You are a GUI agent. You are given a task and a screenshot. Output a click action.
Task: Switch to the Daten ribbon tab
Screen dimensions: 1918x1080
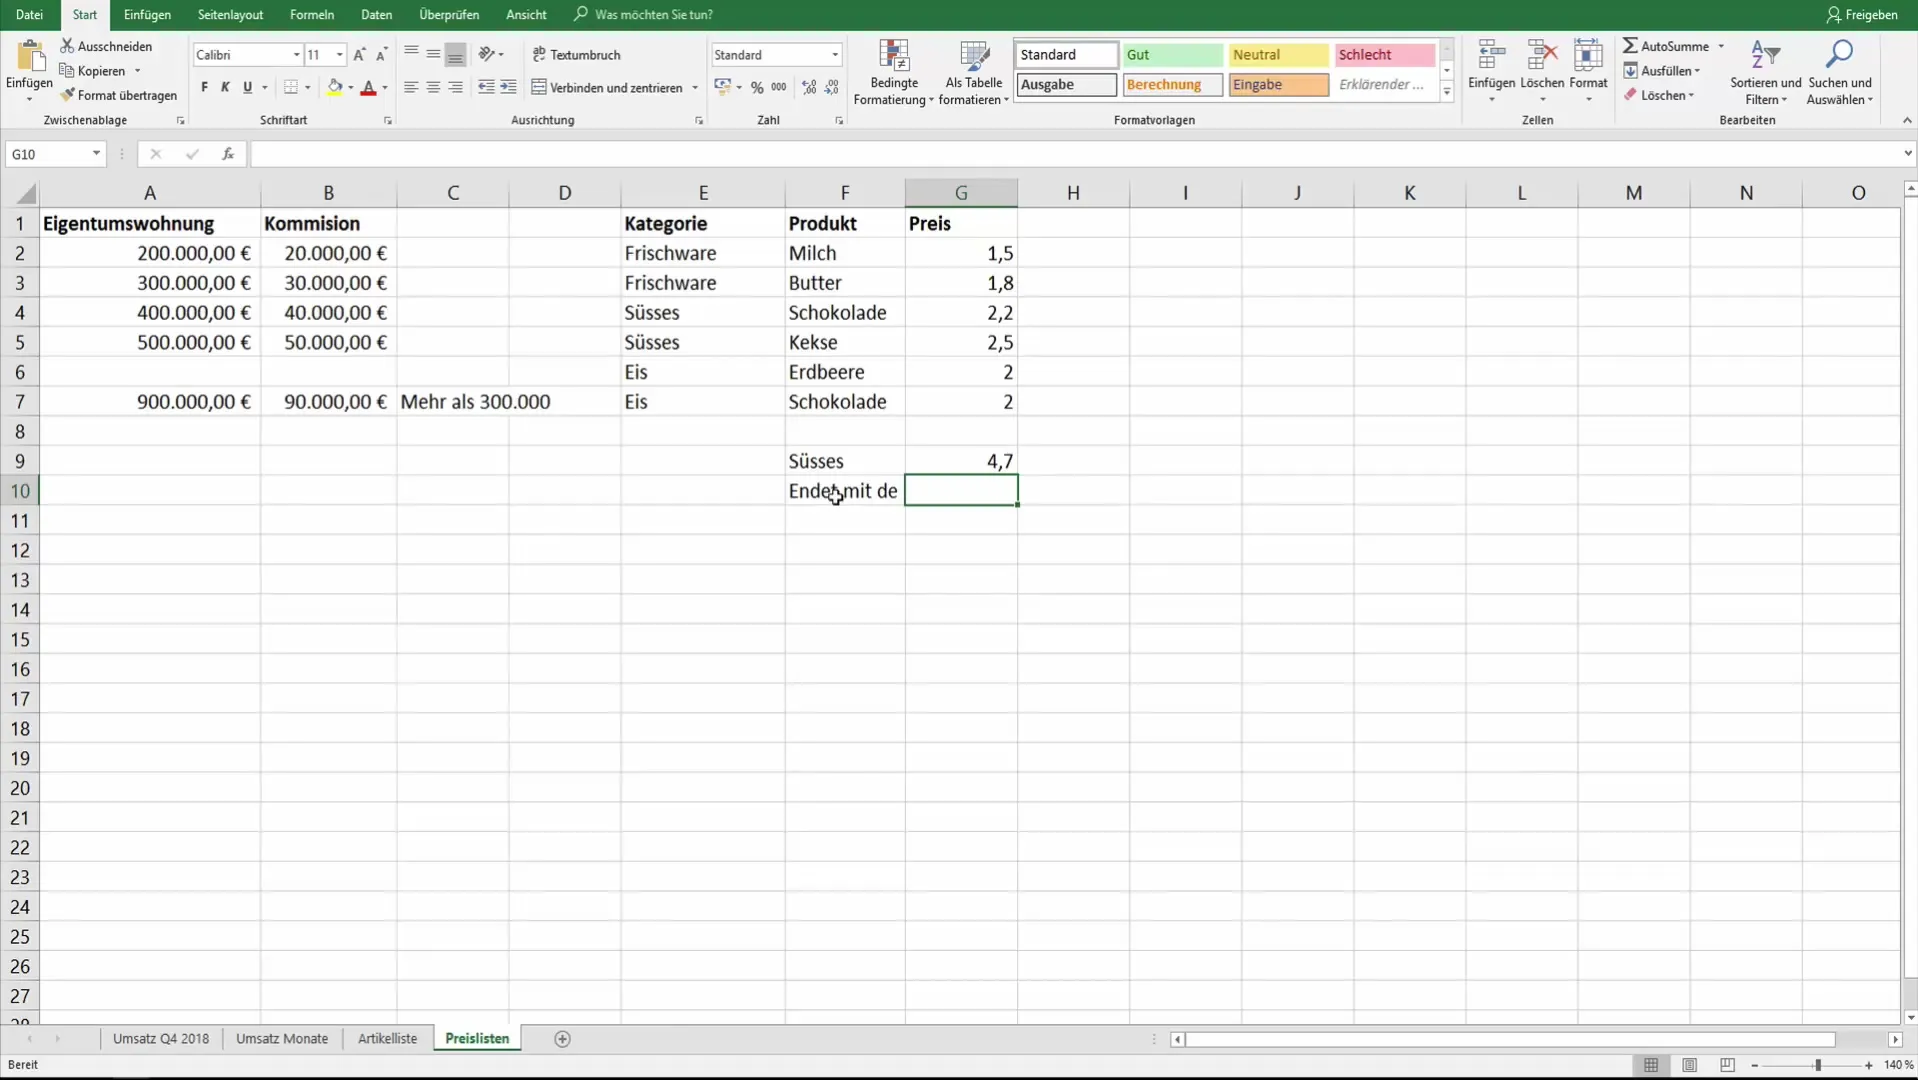(x=376, y=15)
